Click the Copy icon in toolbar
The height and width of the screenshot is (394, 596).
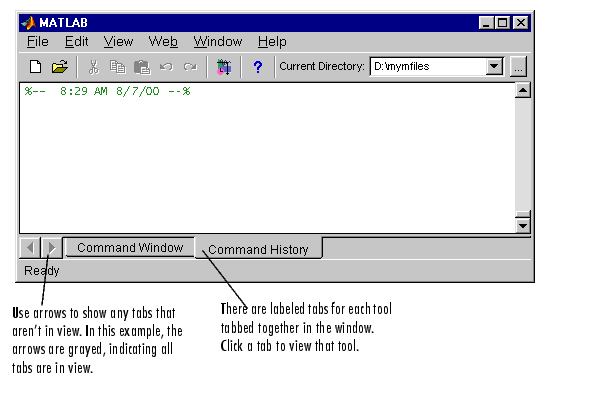117,67
